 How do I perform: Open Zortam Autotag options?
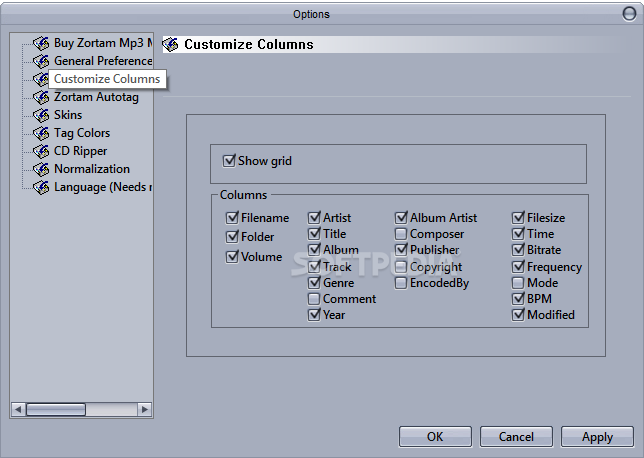pos(97,97)
